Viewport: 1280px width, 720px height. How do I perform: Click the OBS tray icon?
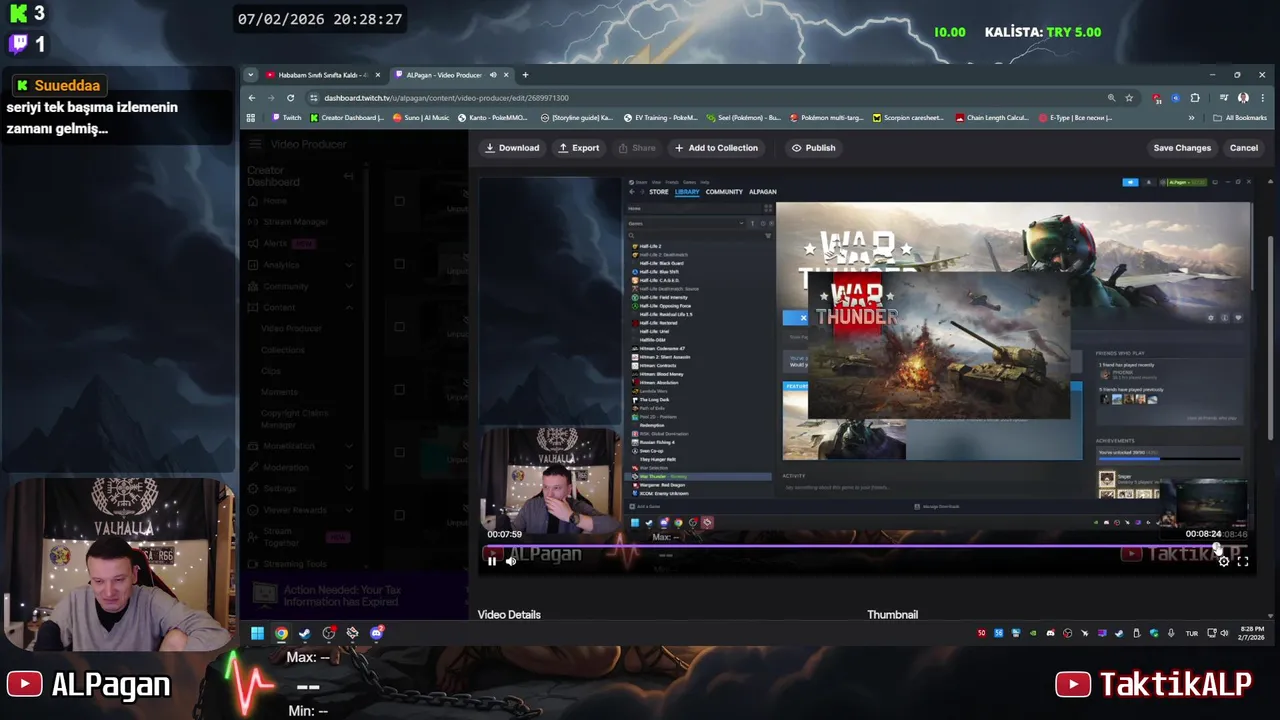click(x=1067, y=633)
